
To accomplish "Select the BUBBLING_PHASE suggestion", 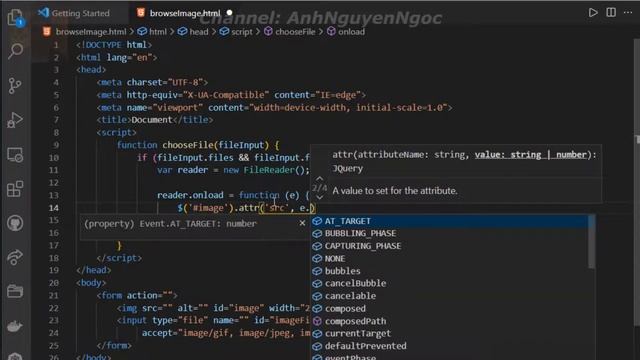I will 450,233.
